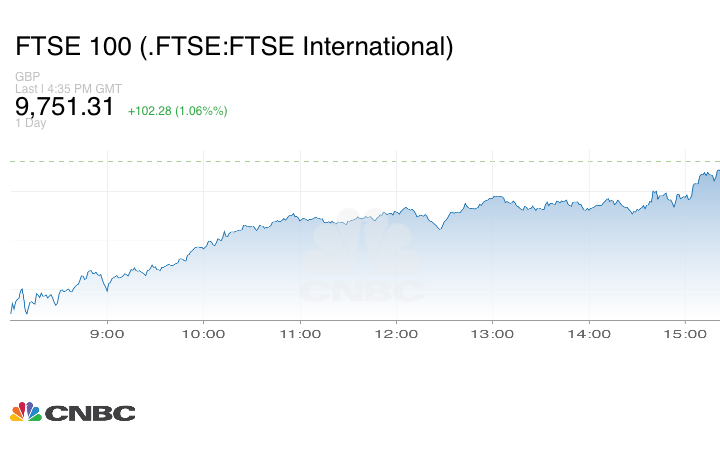Select the 11:00 mark on the time axis

[x=299, y=334]
